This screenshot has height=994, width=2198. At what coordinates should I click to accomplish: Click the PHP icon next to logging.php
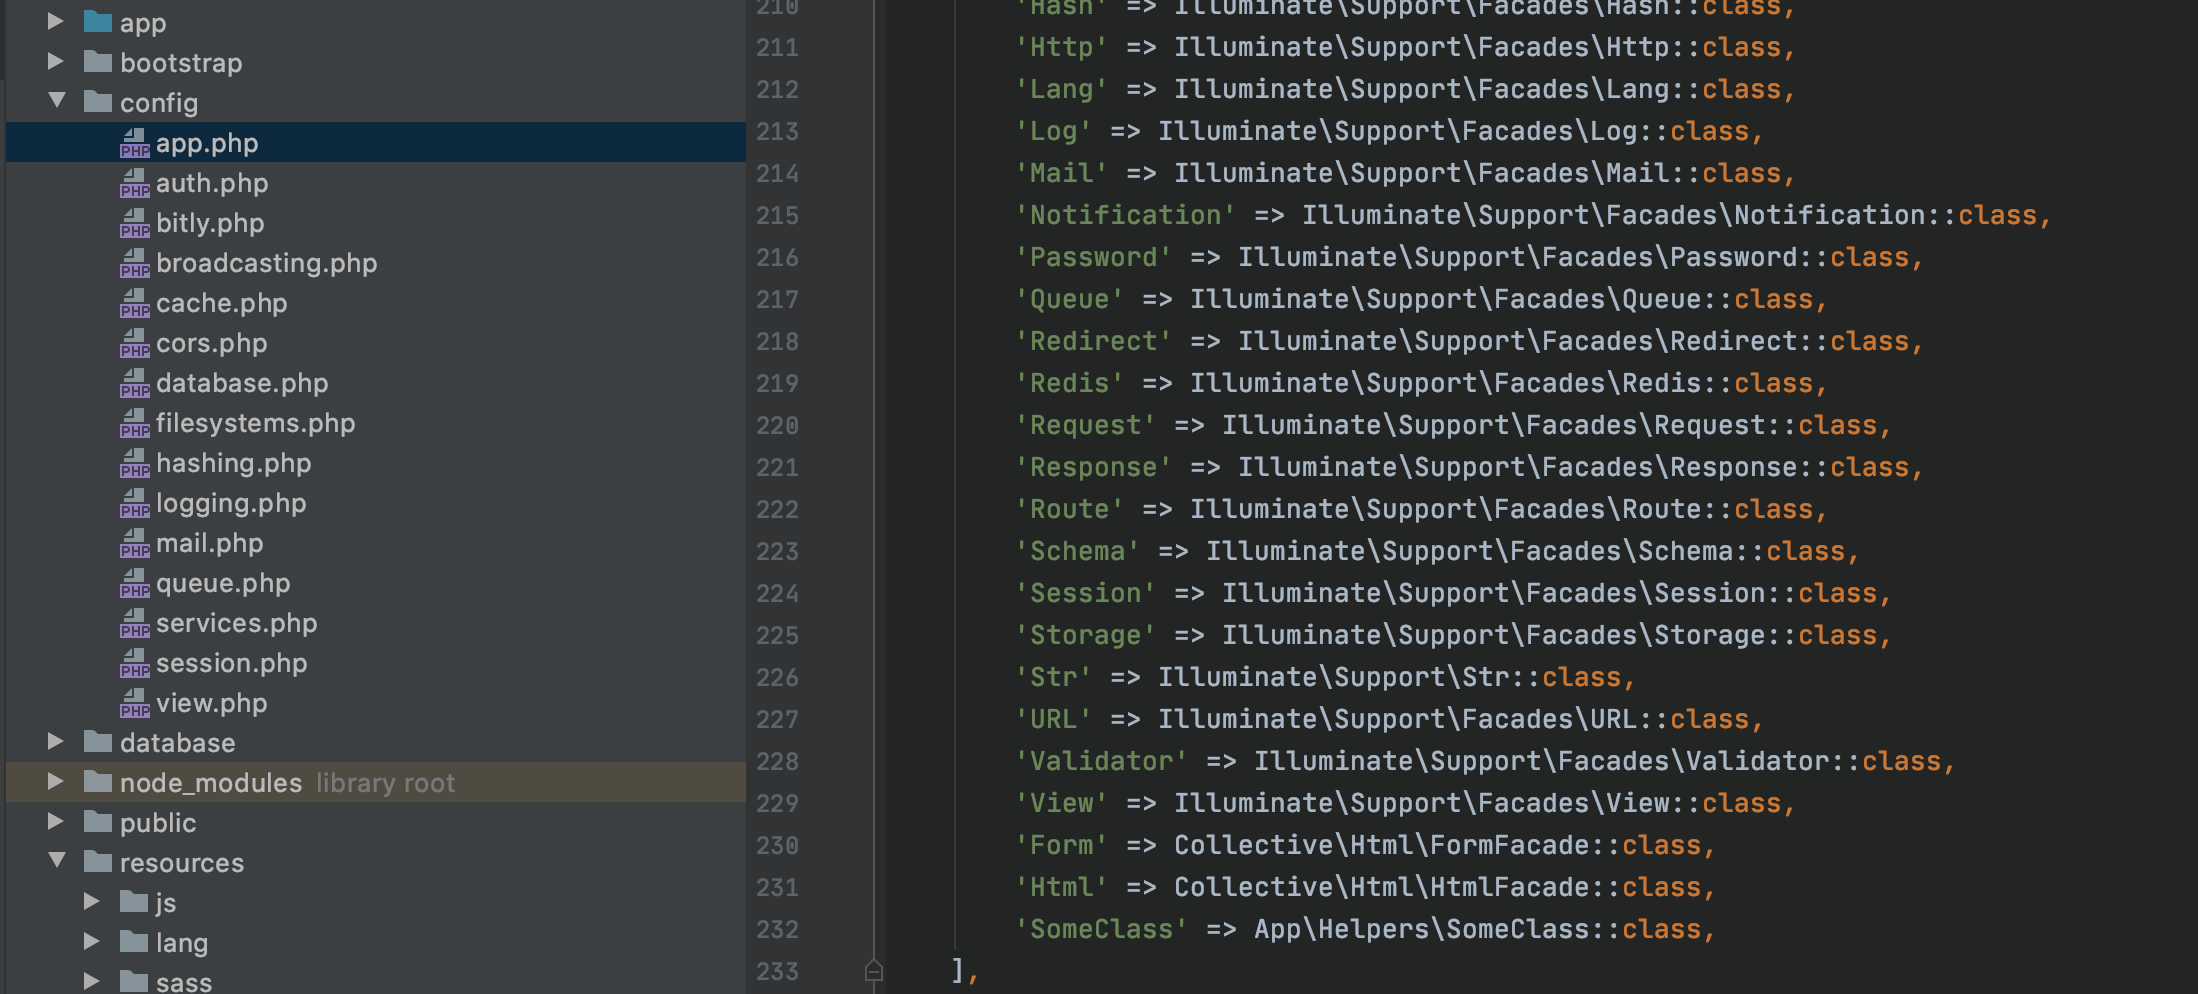(135, 503)
